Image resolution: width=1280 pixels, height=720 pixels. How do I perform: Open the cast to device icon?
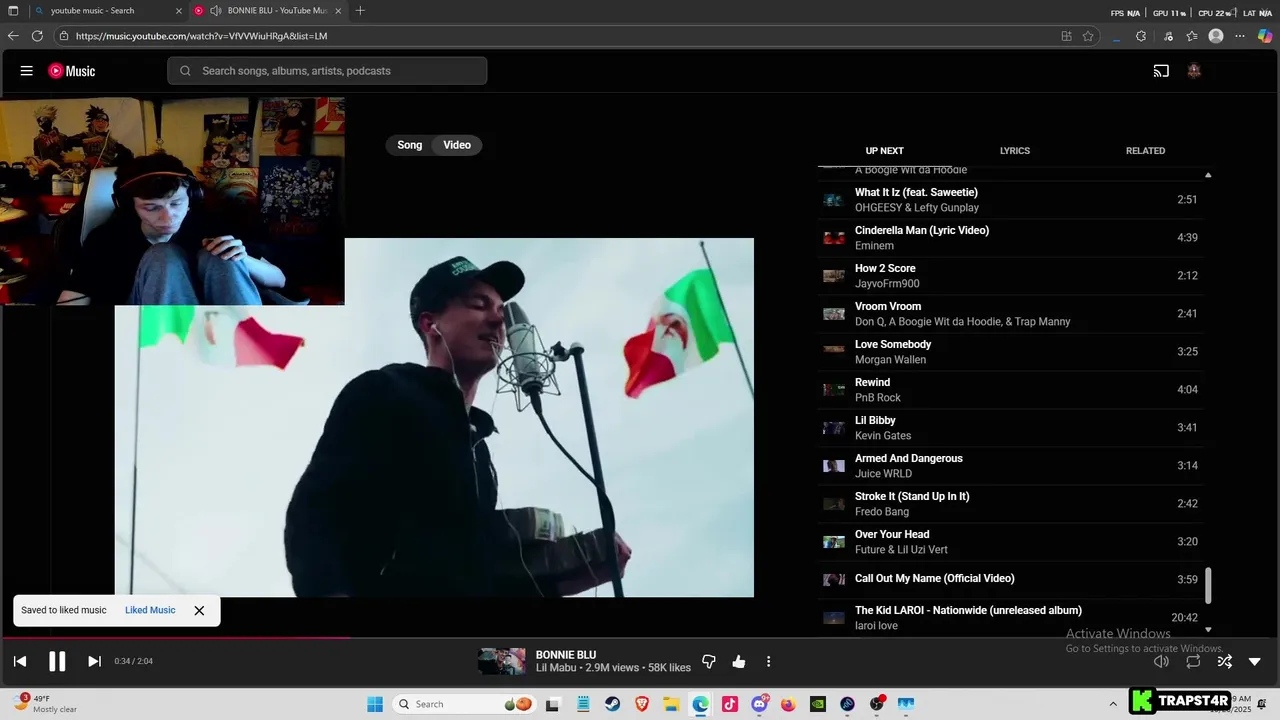1161,71
